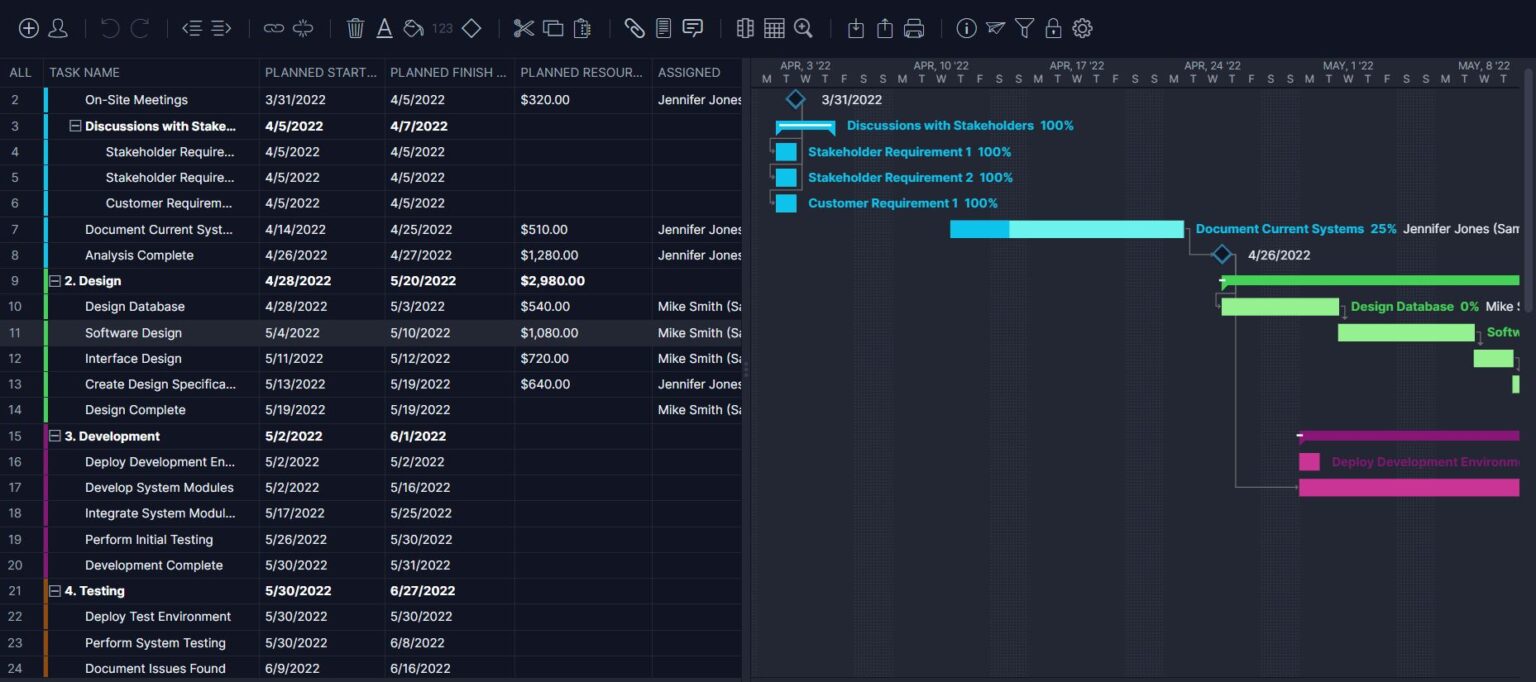1536x682 pixels.
Task: Link tasks with the chain icon
Action: pos(274,29)
